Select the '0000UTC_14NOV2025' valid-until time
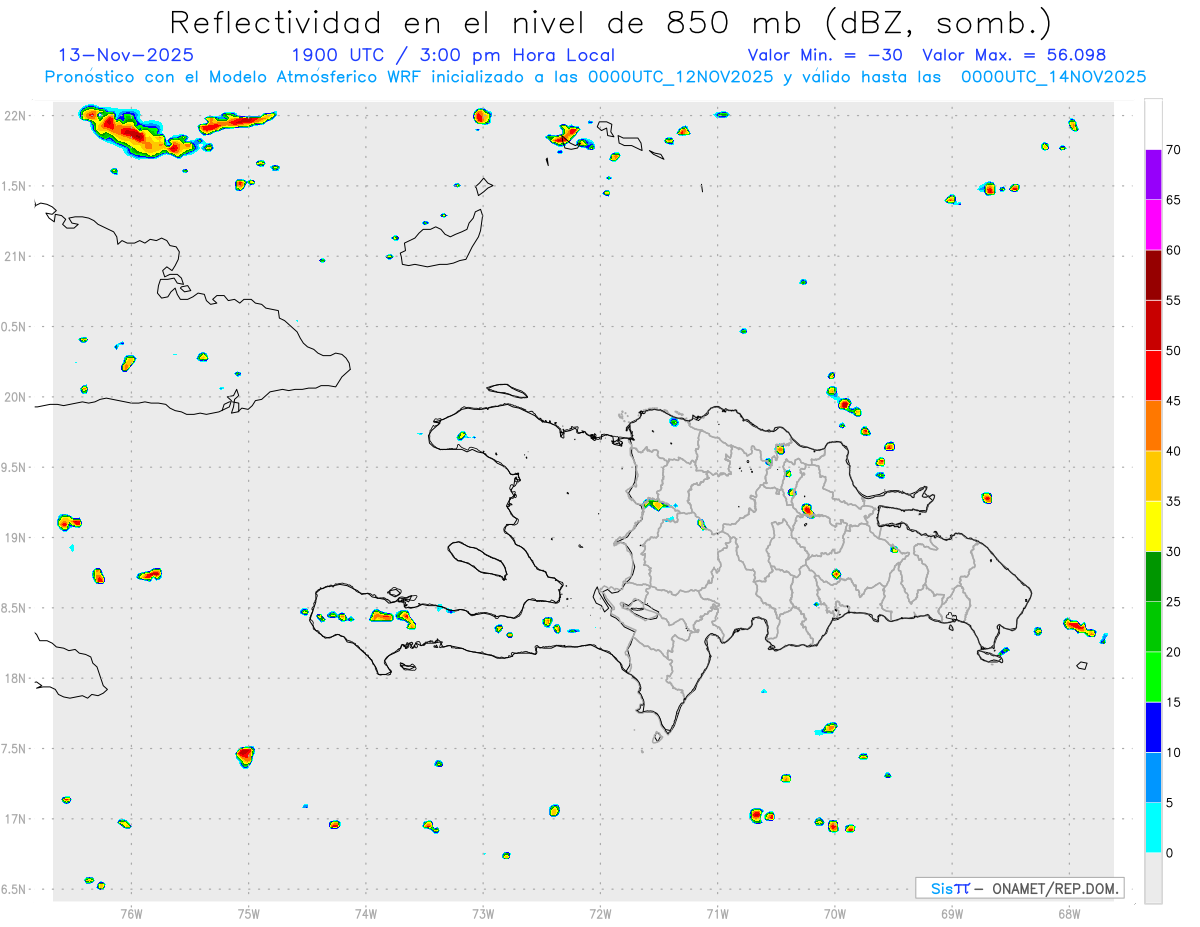This screenshot has height=927, width=1200. [1053, 77]
